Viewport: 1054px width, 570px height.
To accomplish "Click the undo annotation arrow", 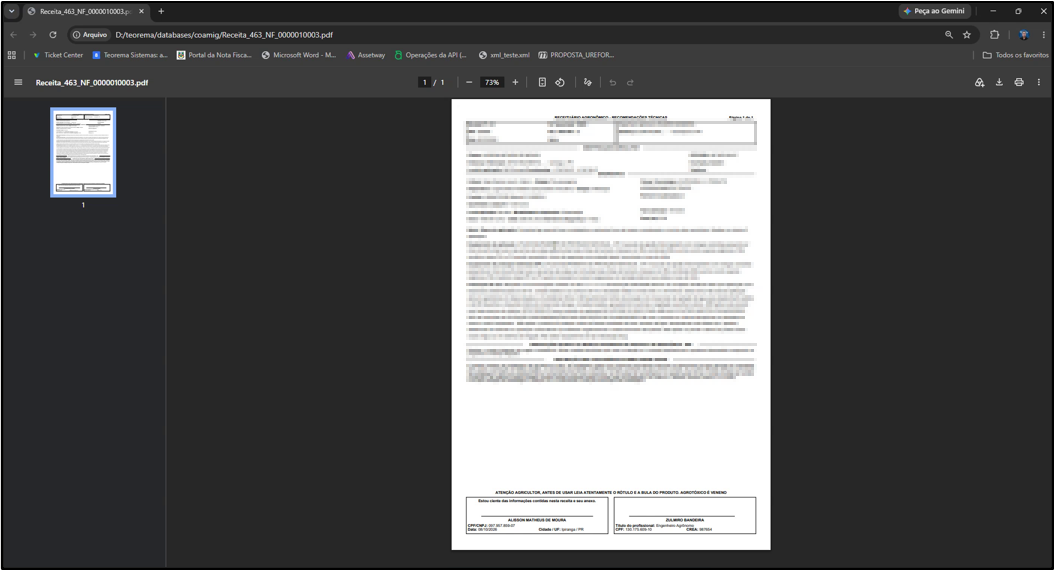I will (x=612, y=83).
